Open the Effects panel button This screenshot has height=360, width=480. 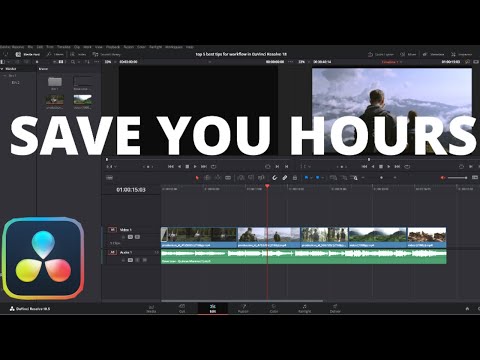pyautogui.click(x=55, y=54)
